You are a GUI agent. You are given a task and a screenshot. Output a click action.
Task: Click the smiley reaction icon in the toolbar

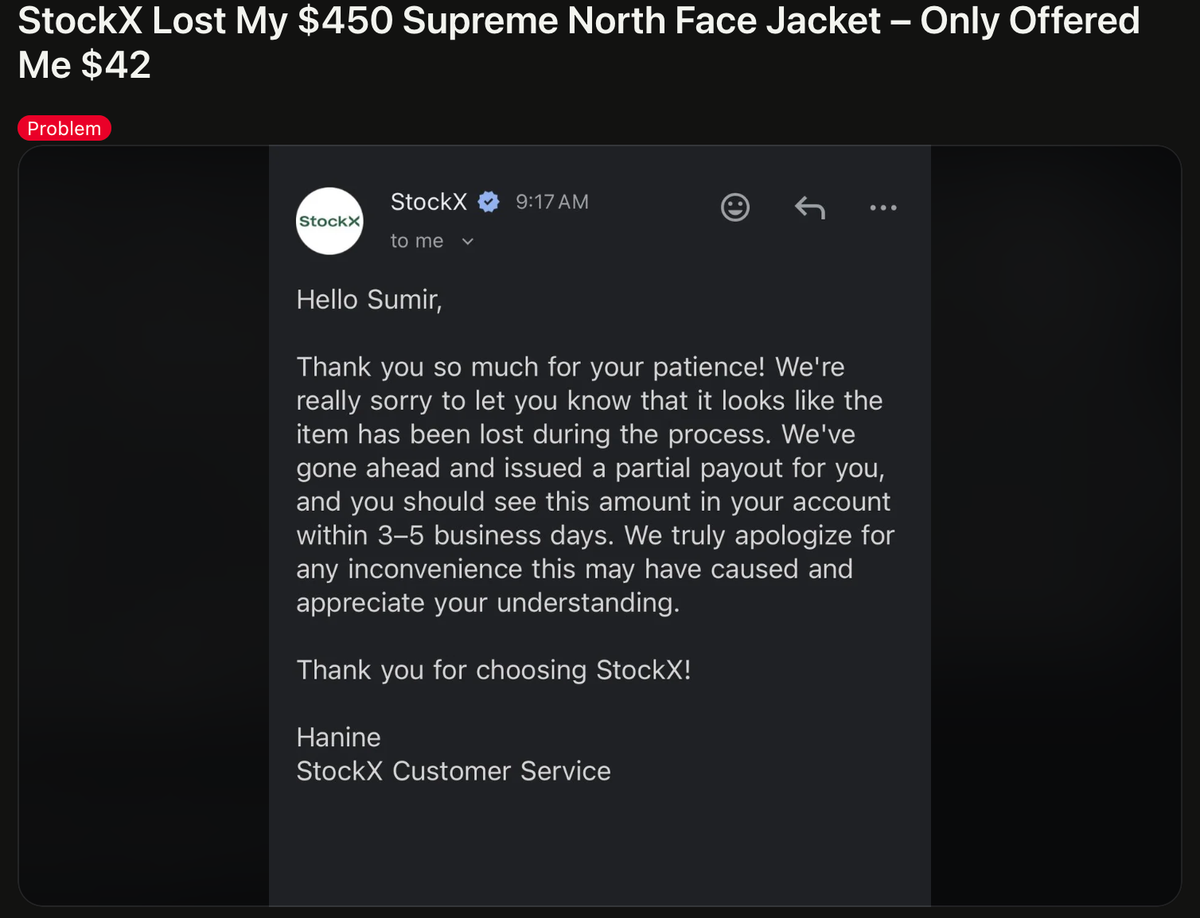[735, 207]
